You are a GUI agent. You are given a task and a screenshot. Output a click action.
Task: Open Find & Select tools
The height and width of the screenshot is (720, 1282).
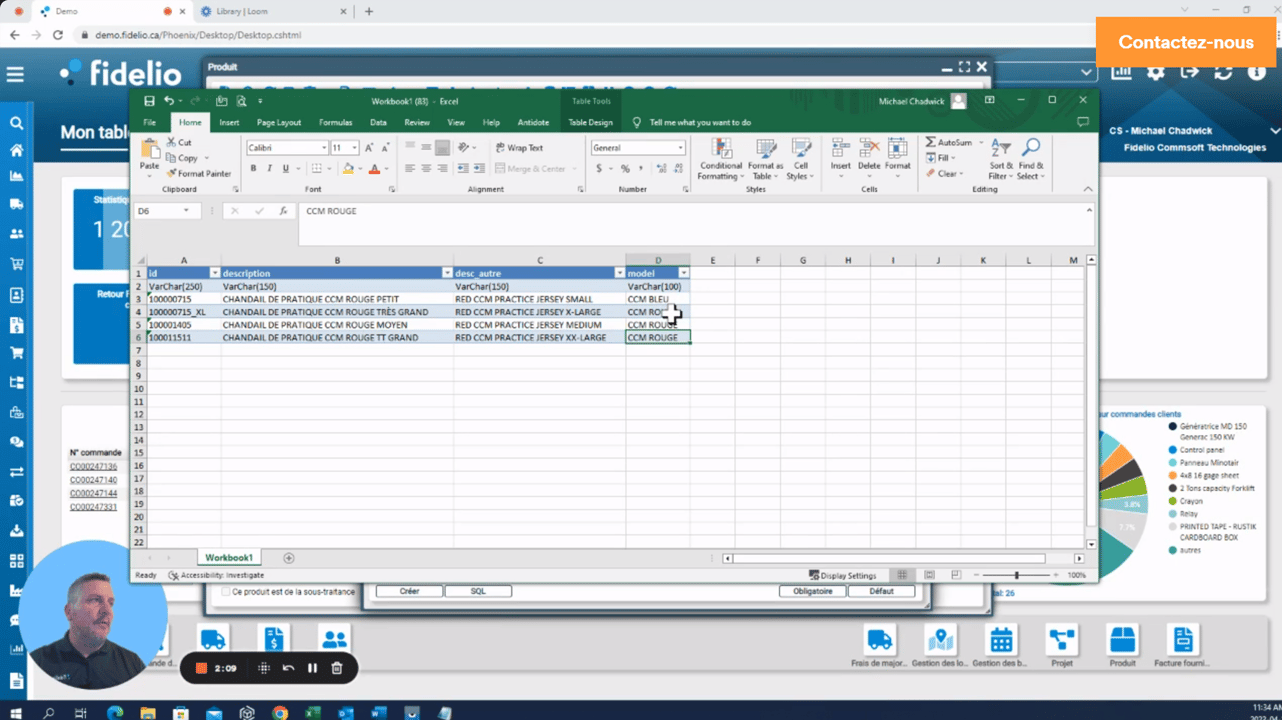(x=1031, y=160)
